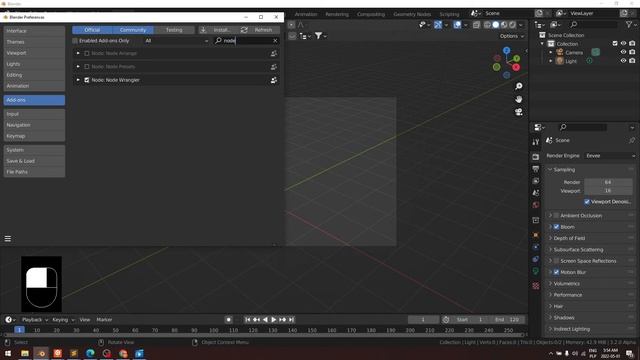Jump to the timeline start frame
This screenshot has height=360, width=640.
coord(248,320)
